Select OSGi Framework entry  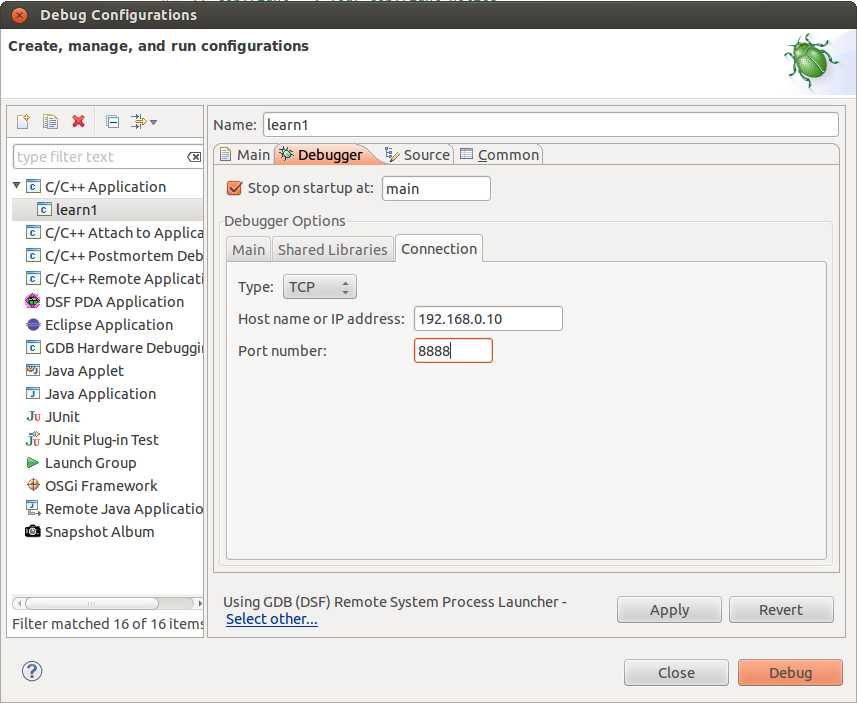pos(101,485)
